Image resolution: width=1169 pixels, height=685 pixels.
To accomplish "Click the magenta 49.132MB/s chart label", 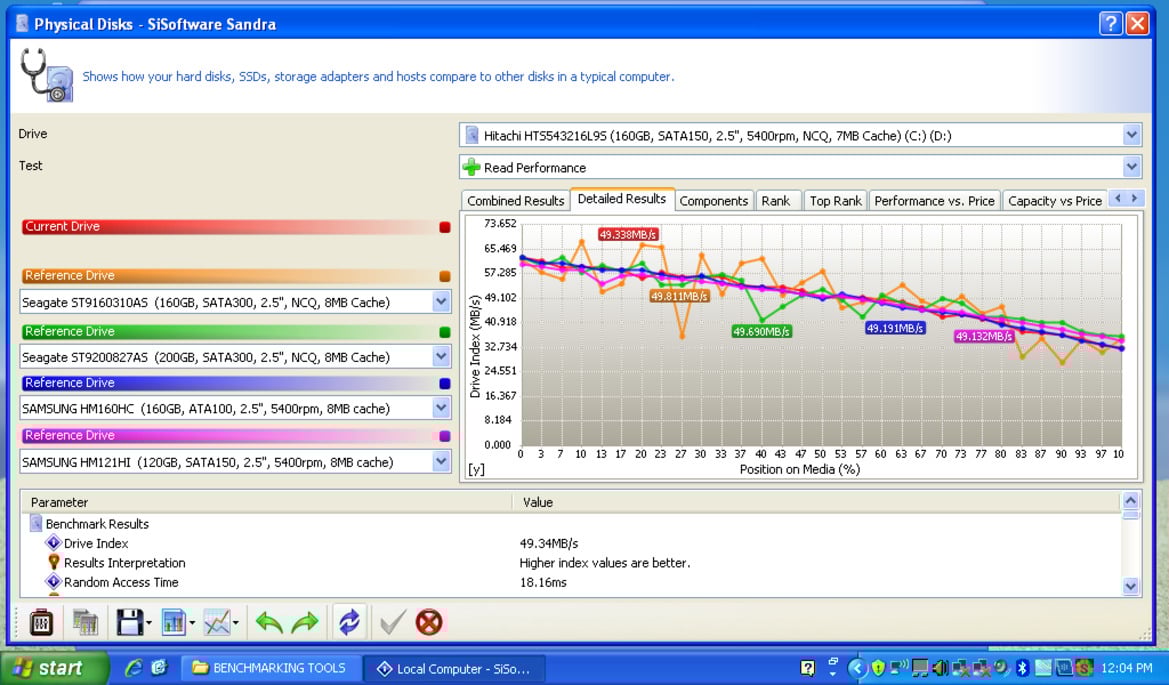I will pos(984,336).
